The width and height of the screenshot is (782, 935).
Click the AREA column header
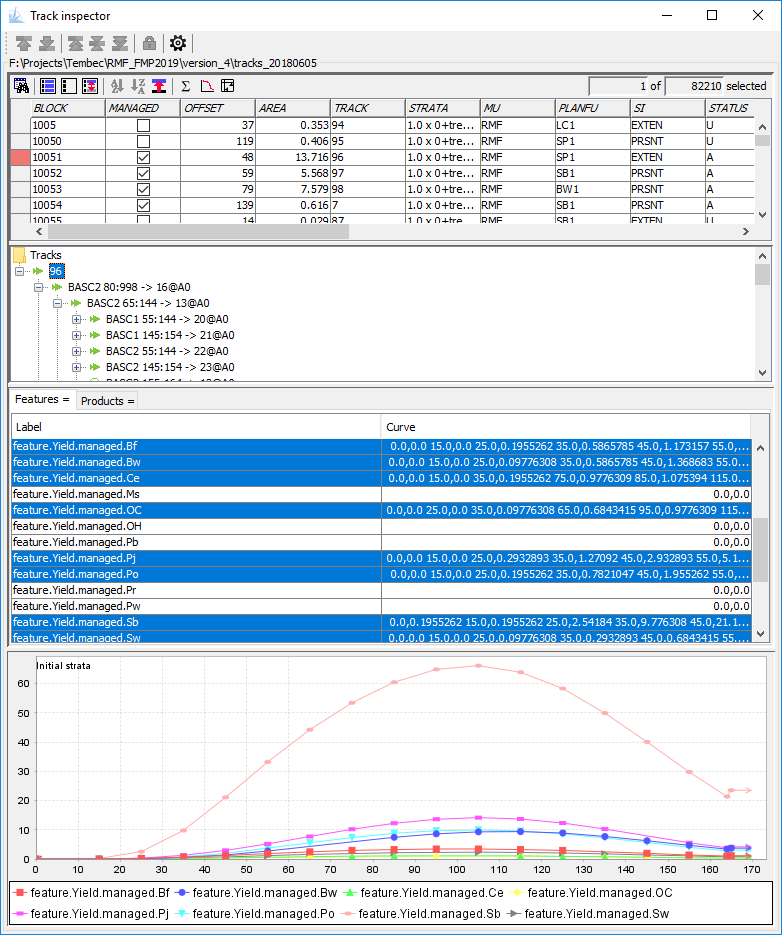coord(292,108)
